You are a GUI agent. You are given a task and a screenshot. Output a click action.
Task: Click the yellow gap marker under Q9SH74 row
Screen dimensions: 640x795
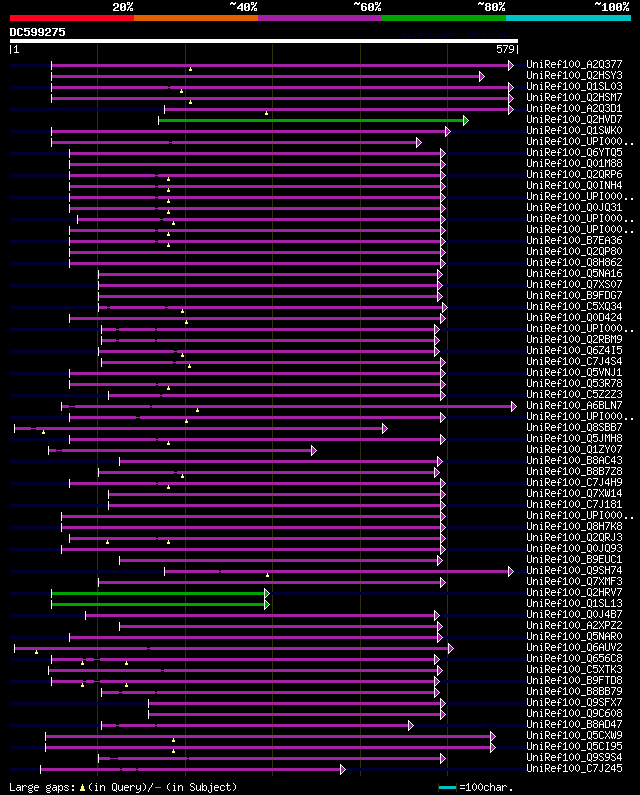tap(268, 575)
